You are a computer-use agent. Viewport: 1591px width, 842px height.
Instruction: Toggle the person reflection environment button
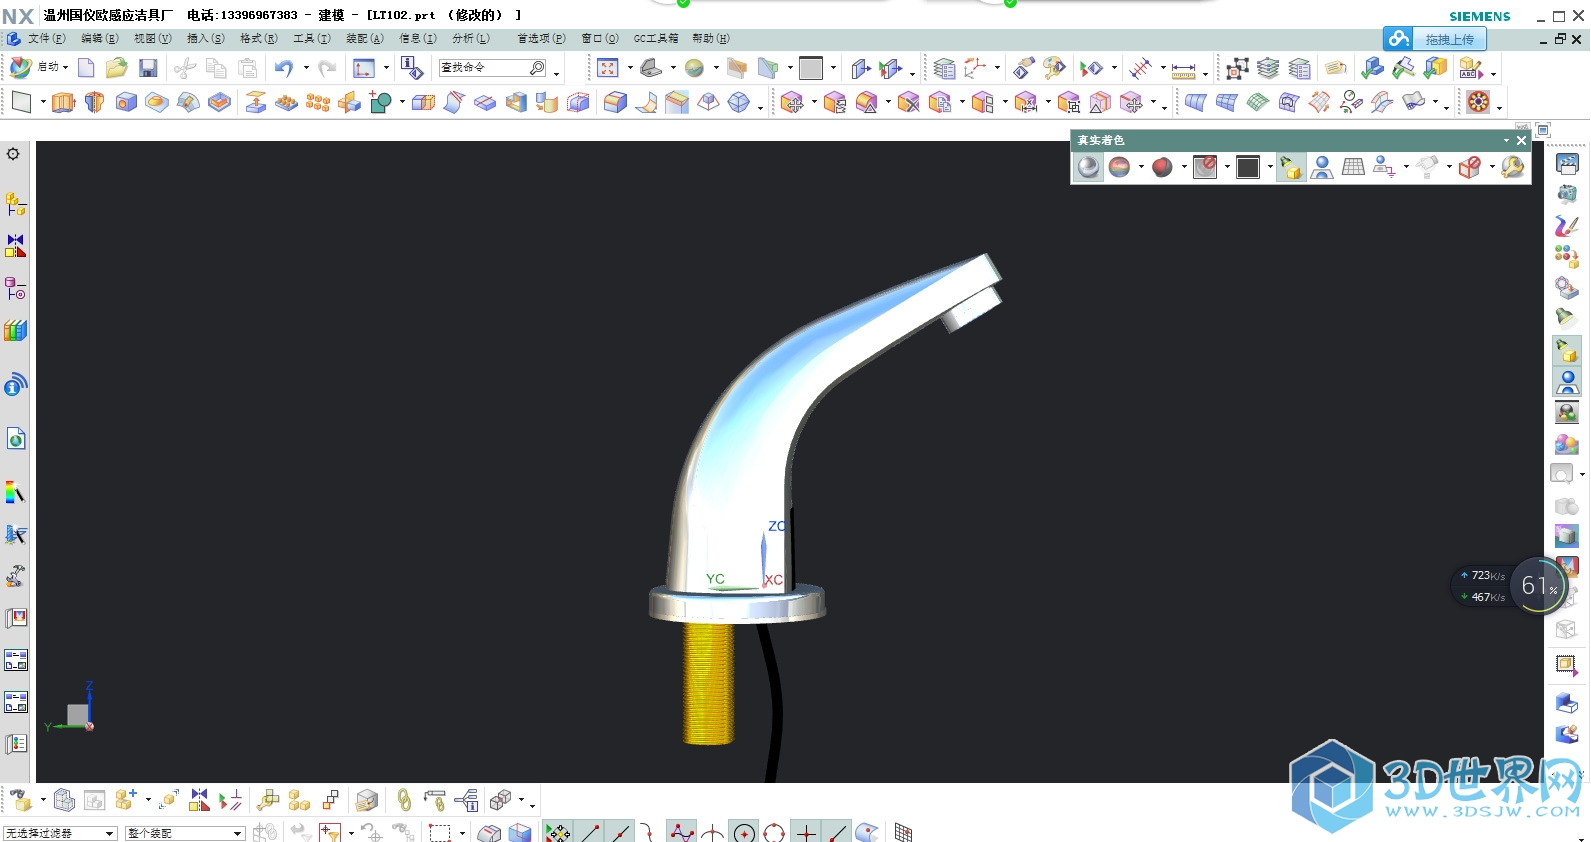pyautogui.click(x=1321, y=167)
